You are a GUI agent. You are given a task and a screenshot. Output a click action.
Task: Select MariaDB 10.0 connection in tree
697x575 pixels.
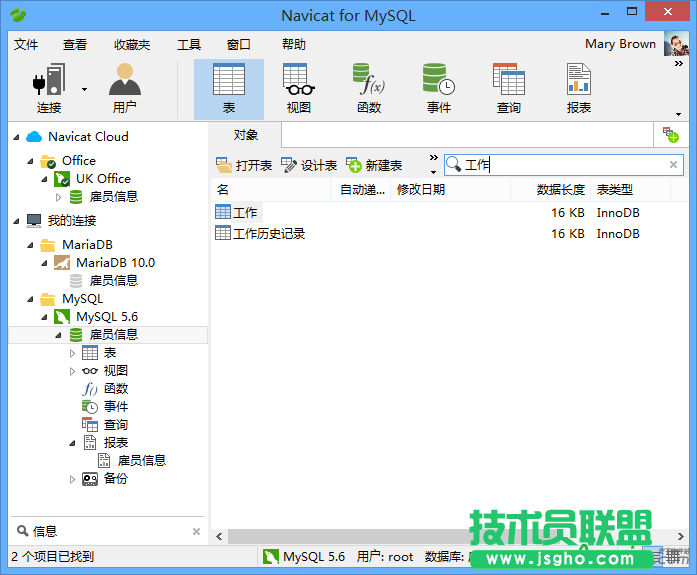105,263
